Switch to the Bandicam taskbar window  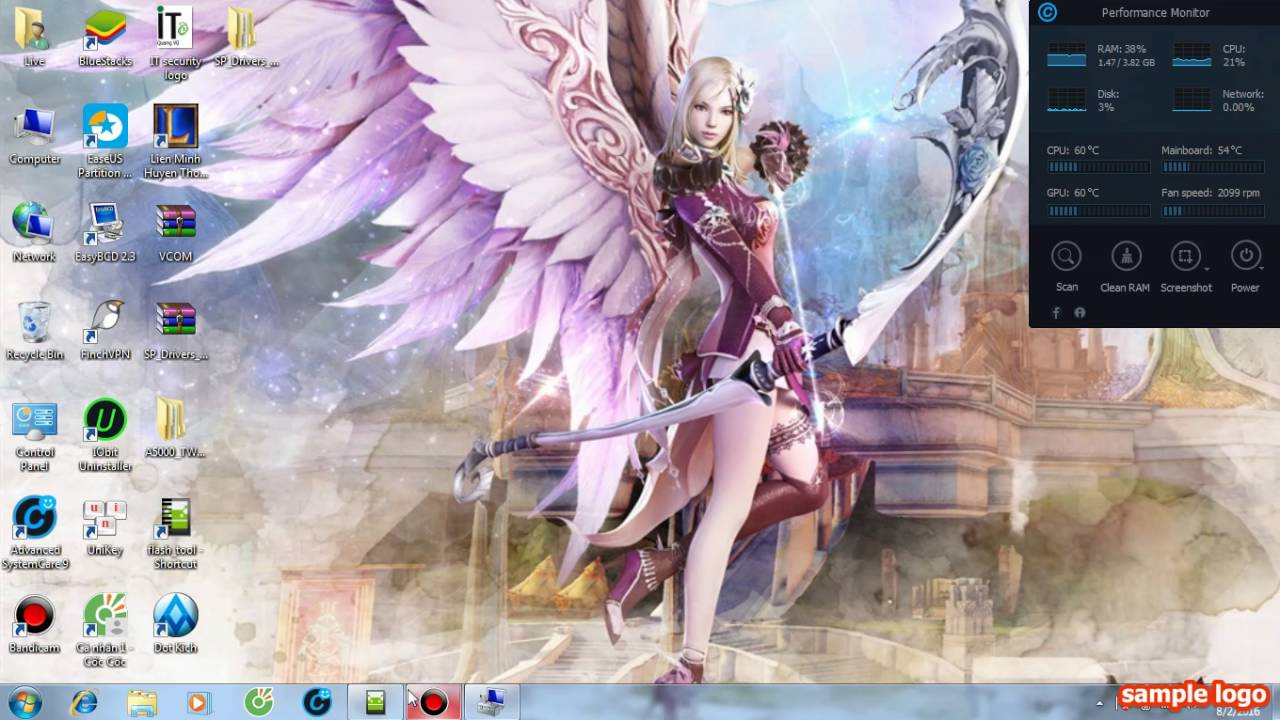[433, 702]
